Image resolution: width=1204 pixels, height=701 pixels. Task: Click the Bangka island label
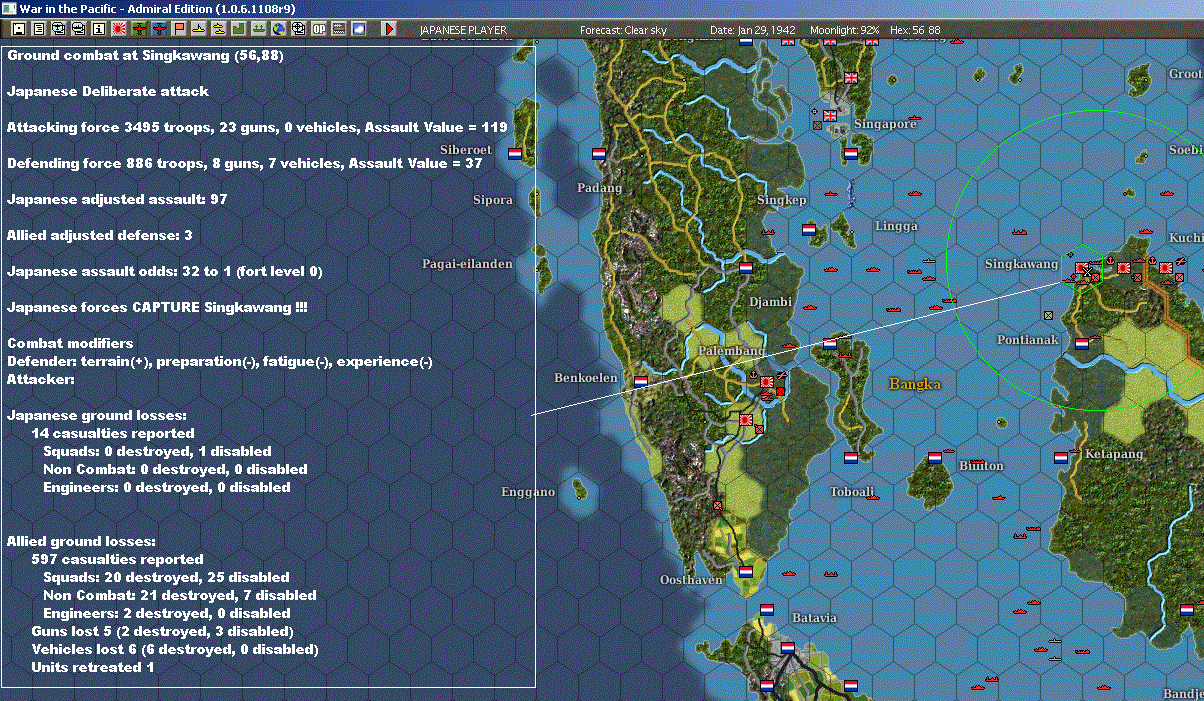[913, 382]
